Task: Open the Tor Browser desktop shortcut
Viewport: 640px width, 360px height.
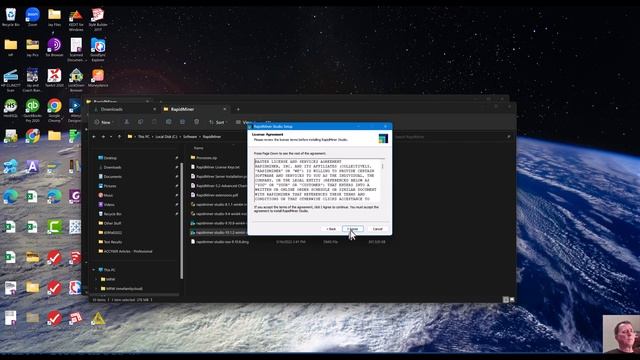Action: coord(54,47)
